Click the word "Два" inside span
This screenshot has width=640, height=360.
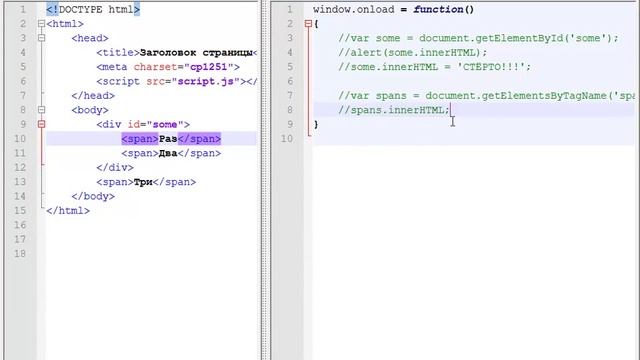[168, 153]
